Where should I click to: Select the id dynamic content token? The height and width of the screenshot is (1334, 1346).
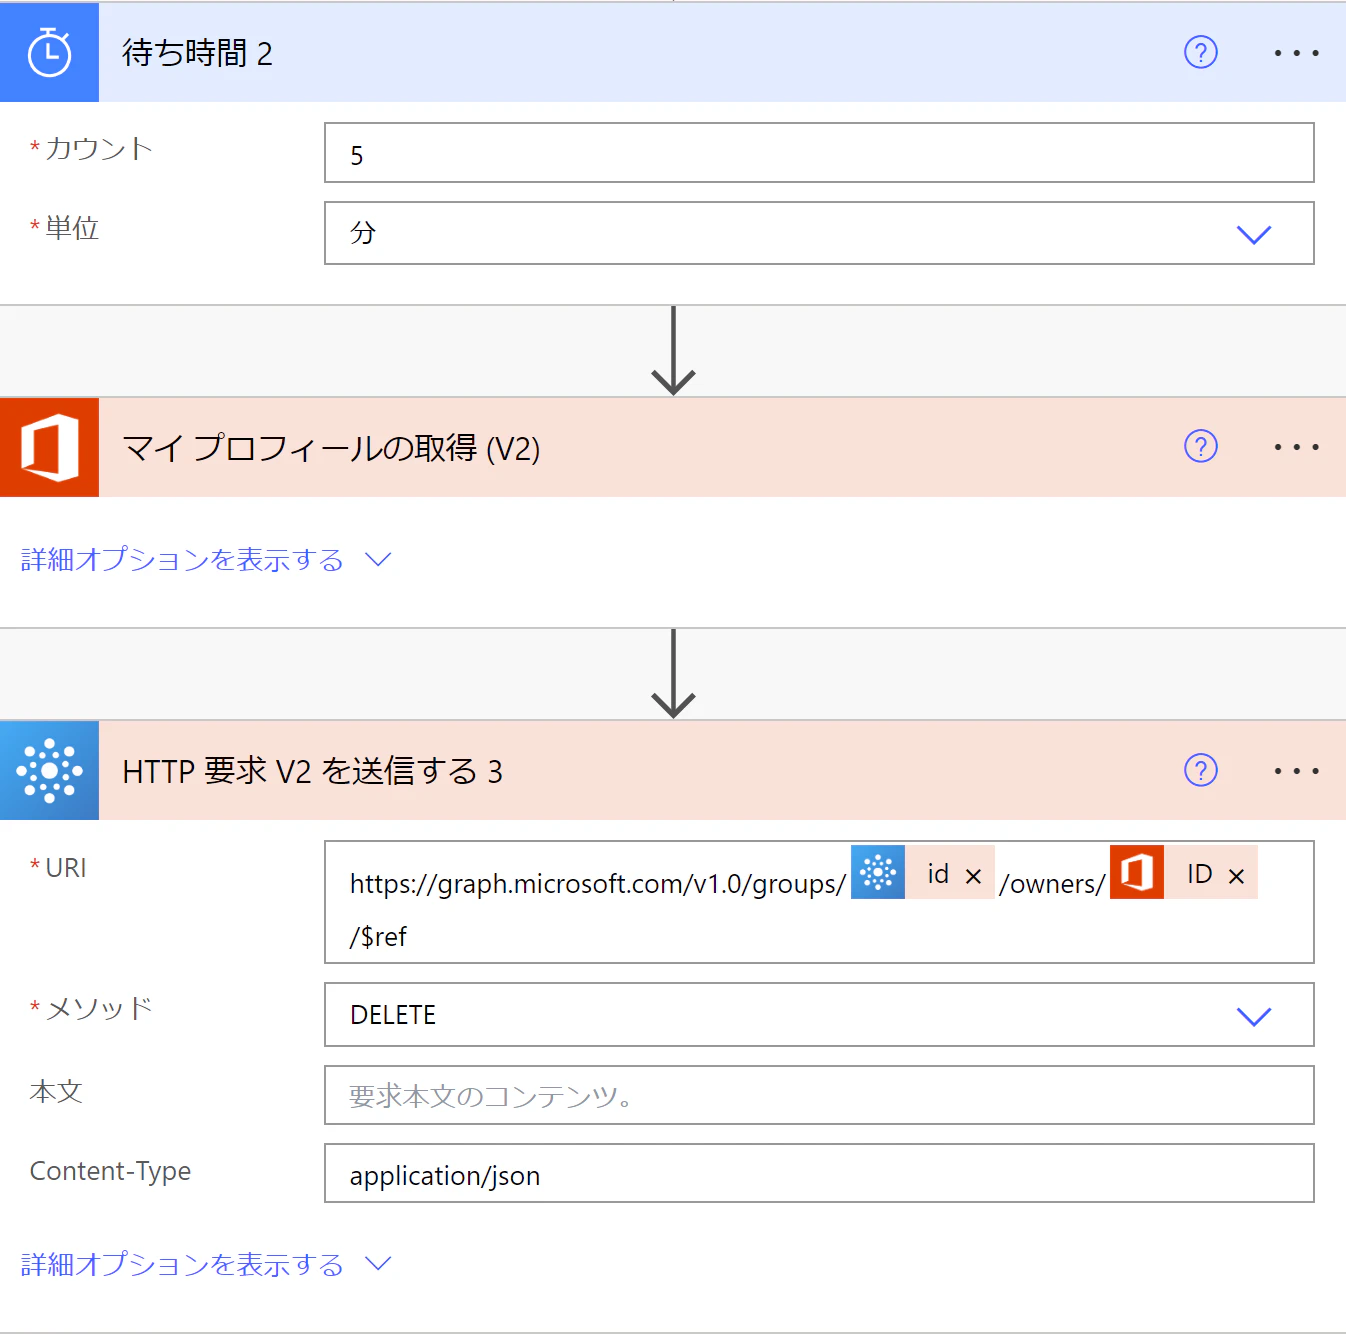[922, 872]
